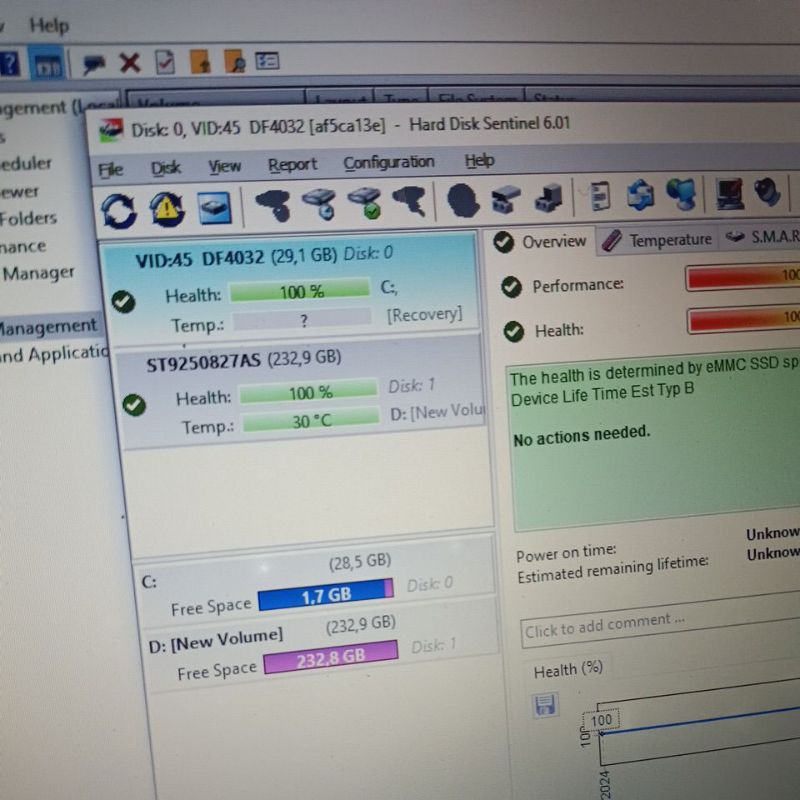The width and height of the screenshot is (800, 800).
Task: Select Device Manager in the back window tree
Action: tap(38, 273)
